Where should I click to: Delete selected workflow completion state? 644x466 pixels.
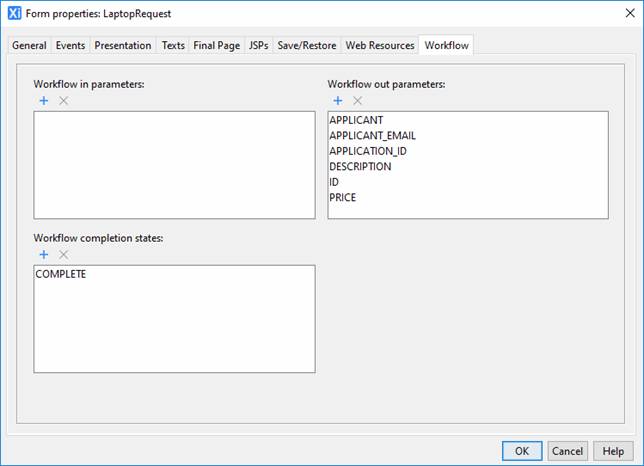click(x=63, y=255)
